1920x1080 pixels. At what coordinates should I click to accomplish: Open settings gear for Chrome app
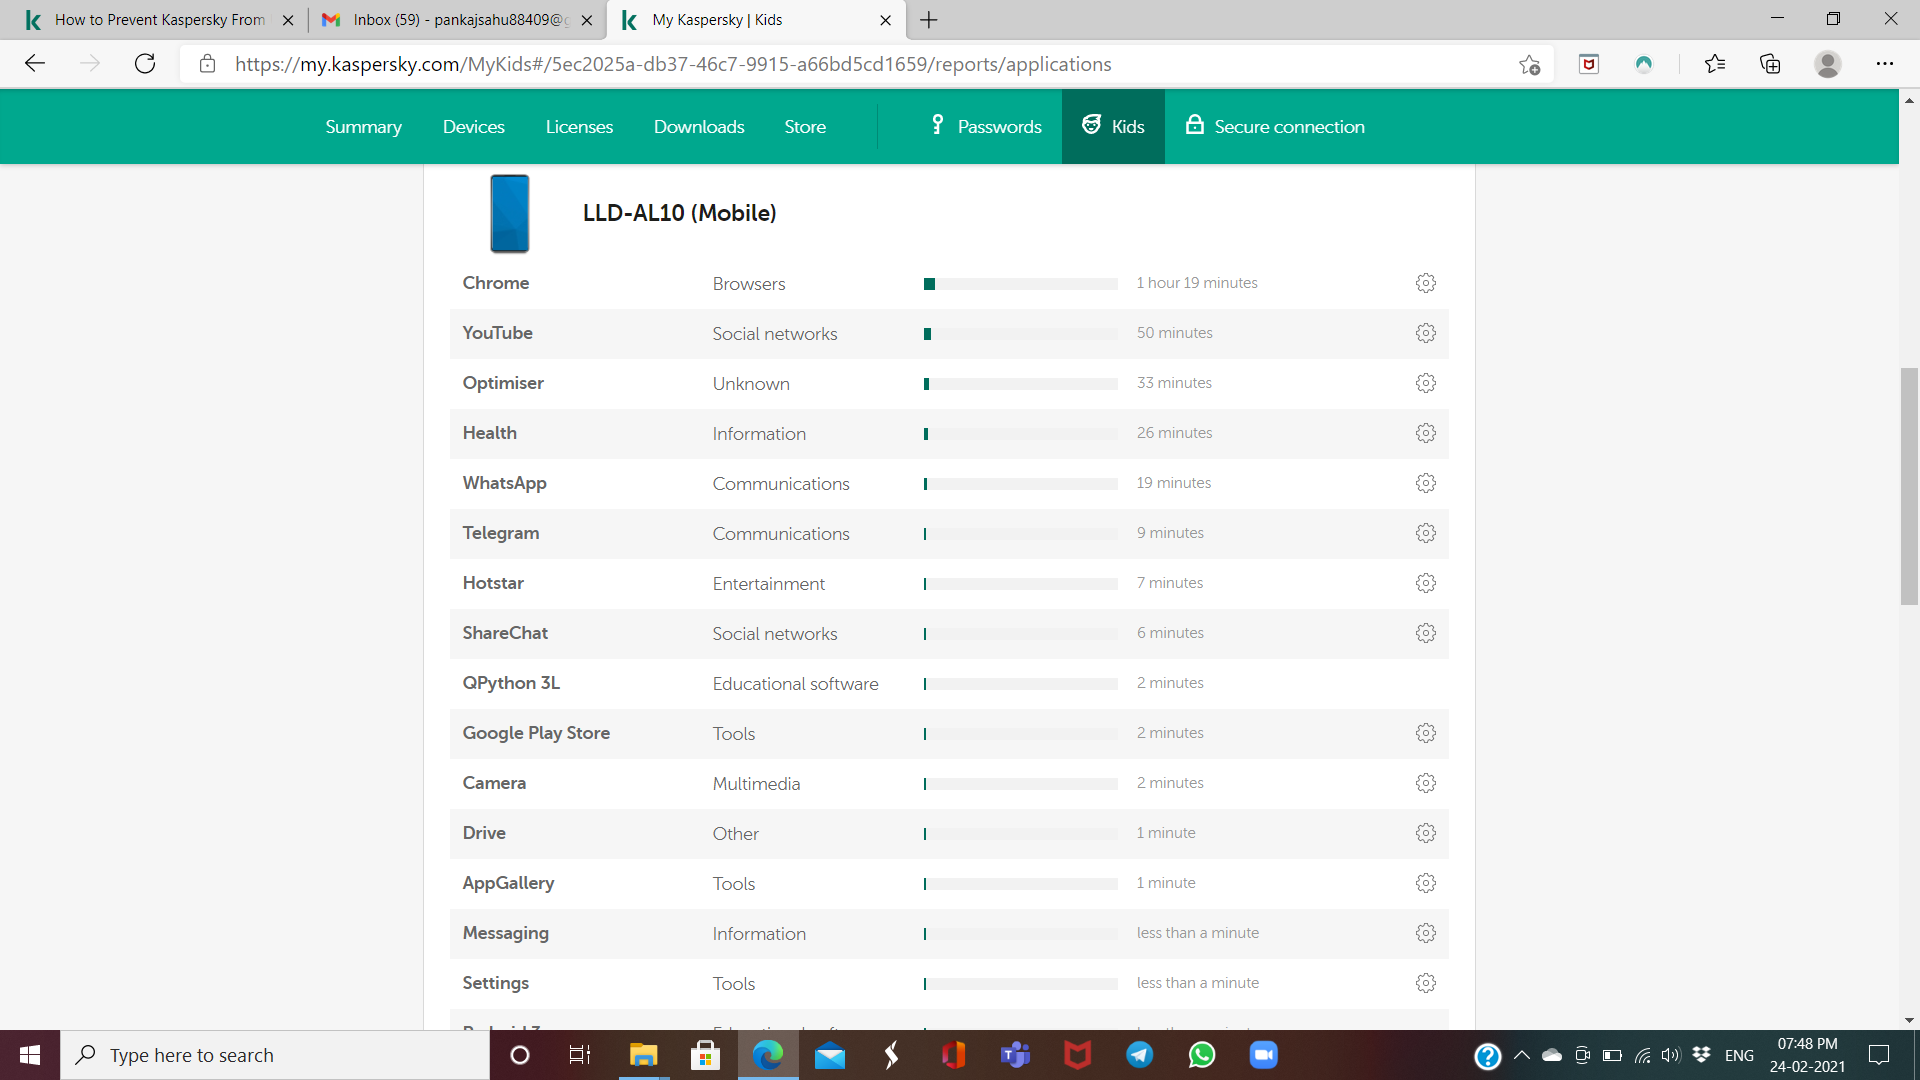[1426, 283]
